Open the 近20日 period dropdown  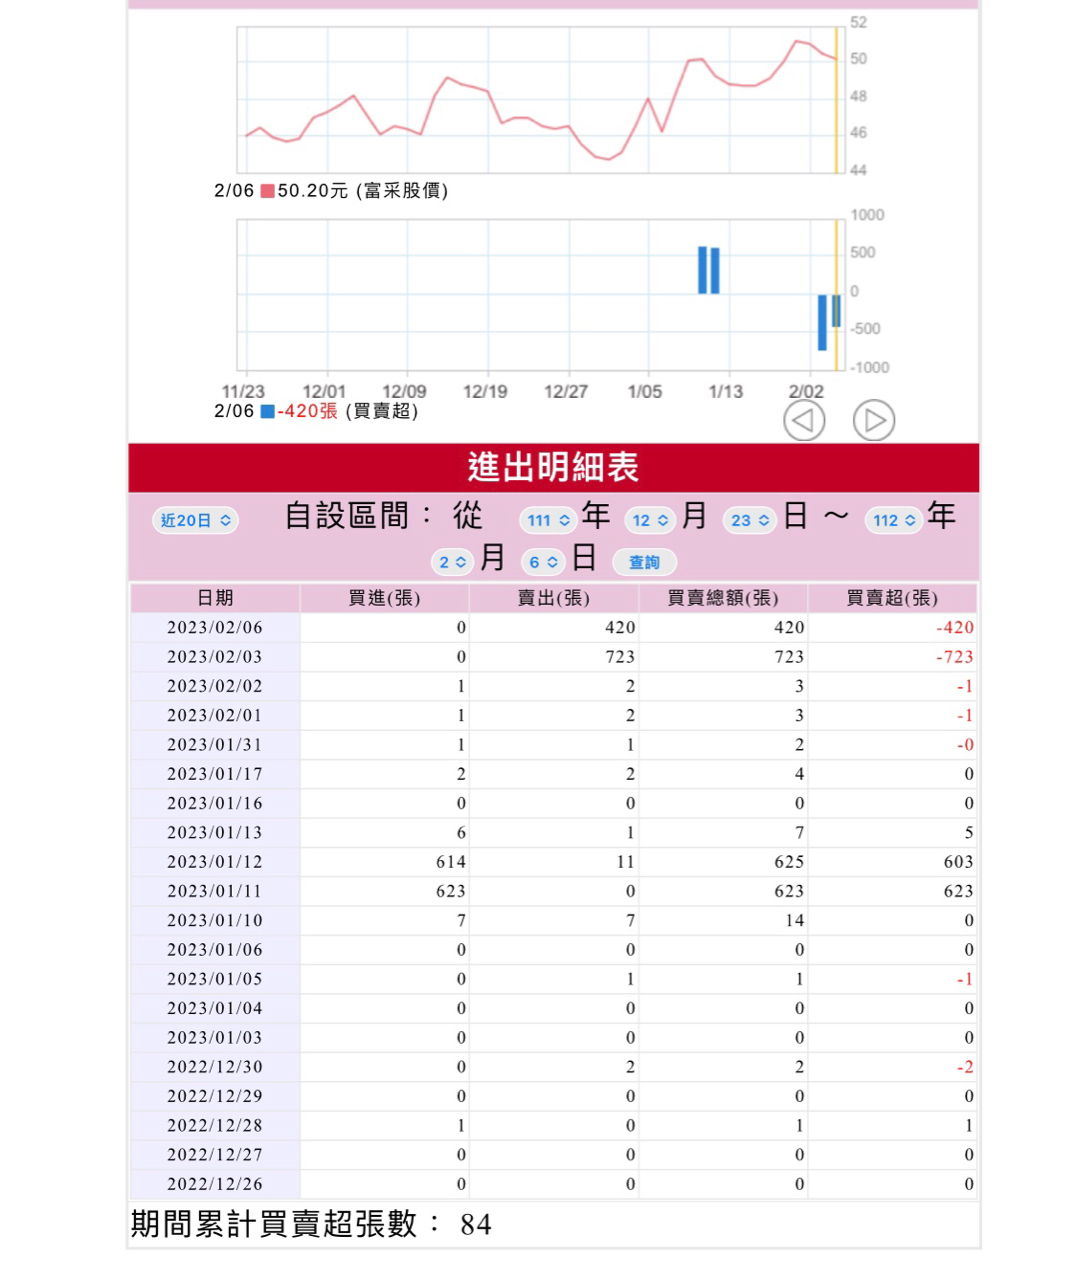pyautogui.click(x=195, y=520)
